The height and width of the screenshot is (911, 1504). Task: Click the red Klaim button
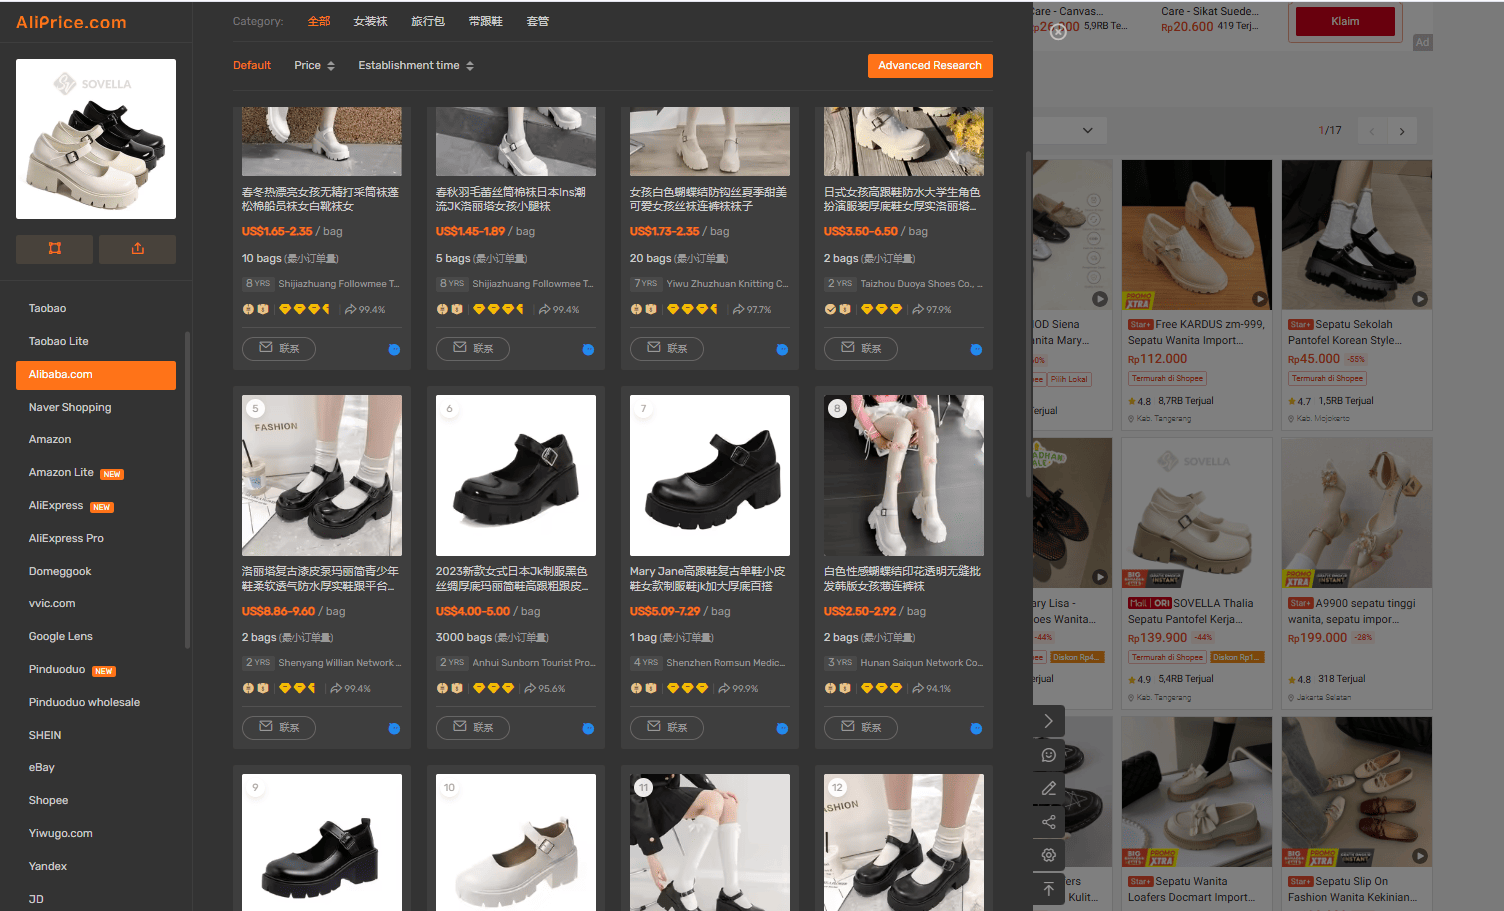click(1345, 21)
